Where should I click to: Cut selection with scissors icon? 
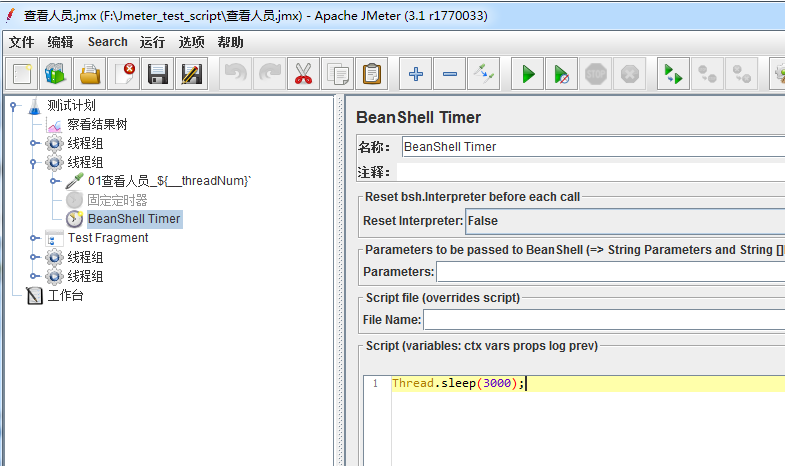point(303,74)
